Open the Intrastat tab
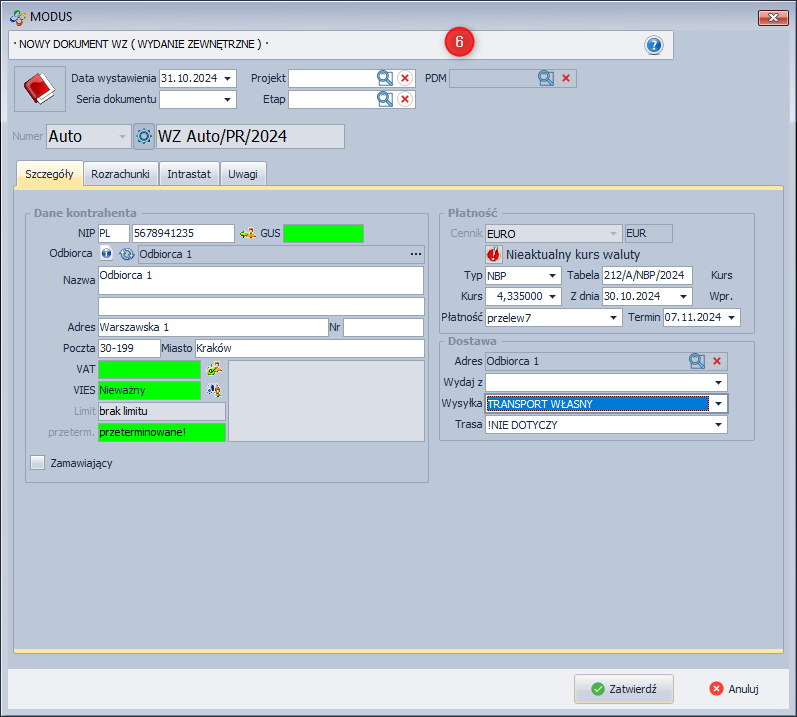This screenshot has height=717, width=797. (x=189, y=174)
